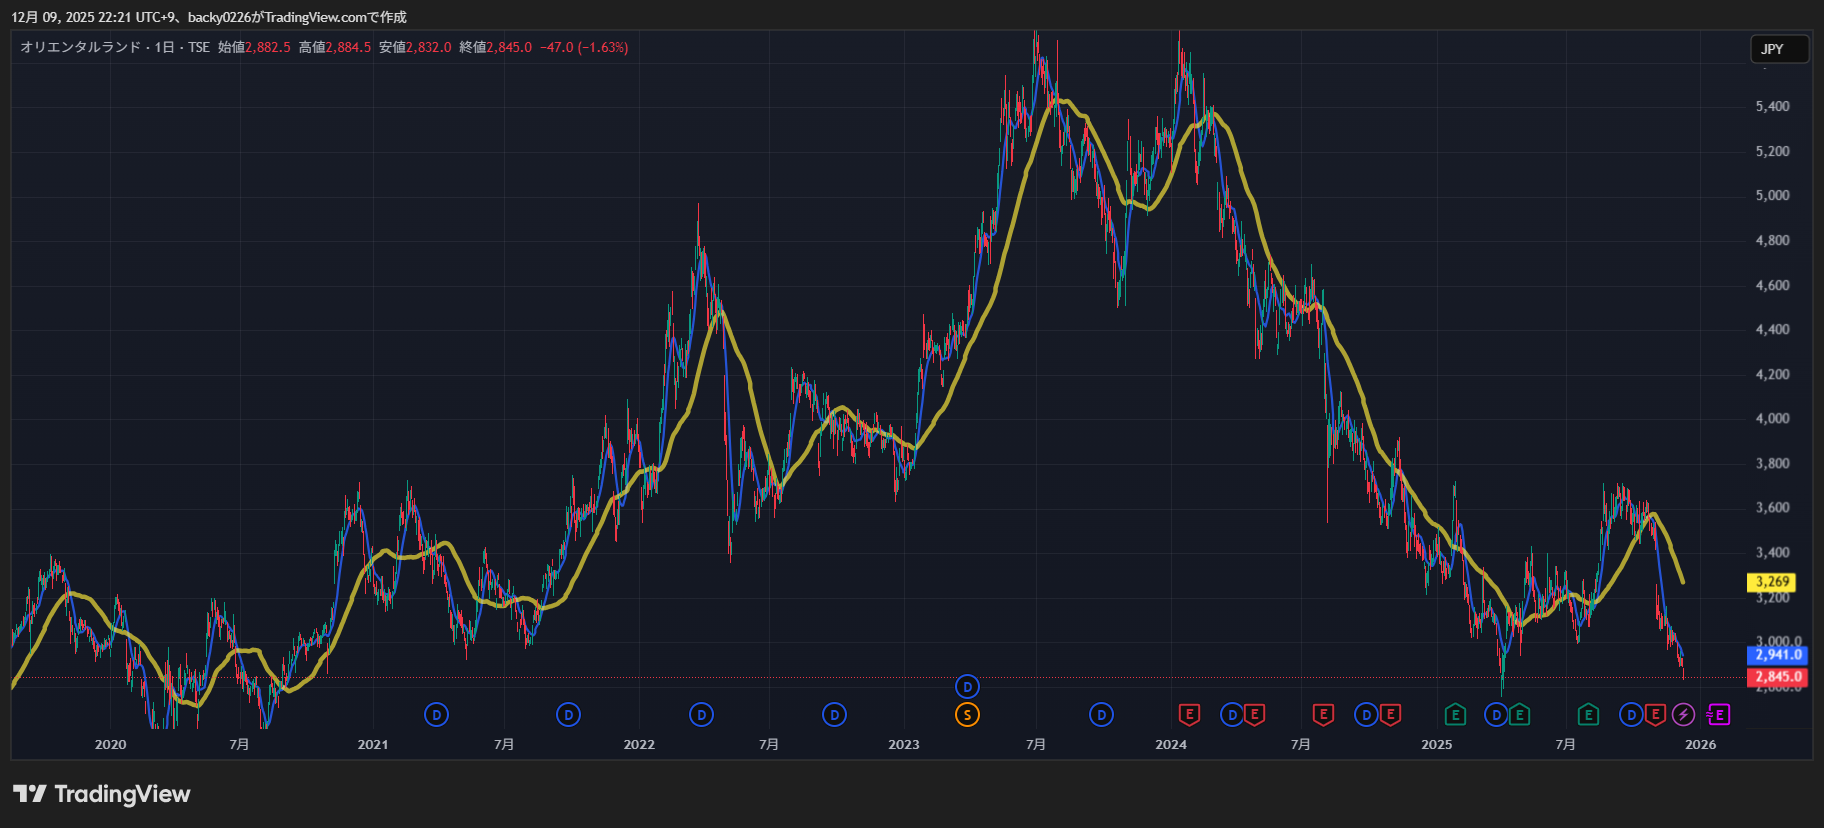Click the TradingView logo at bottom left
1824x828 pixels.
[101, 794]
